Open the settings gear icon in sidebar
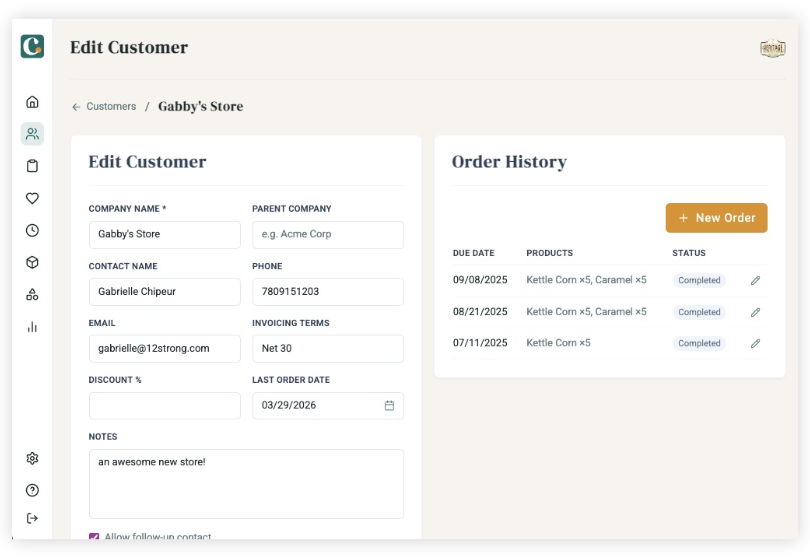The height and width of the screenshot is (558, 810). [x=32, y=458]
